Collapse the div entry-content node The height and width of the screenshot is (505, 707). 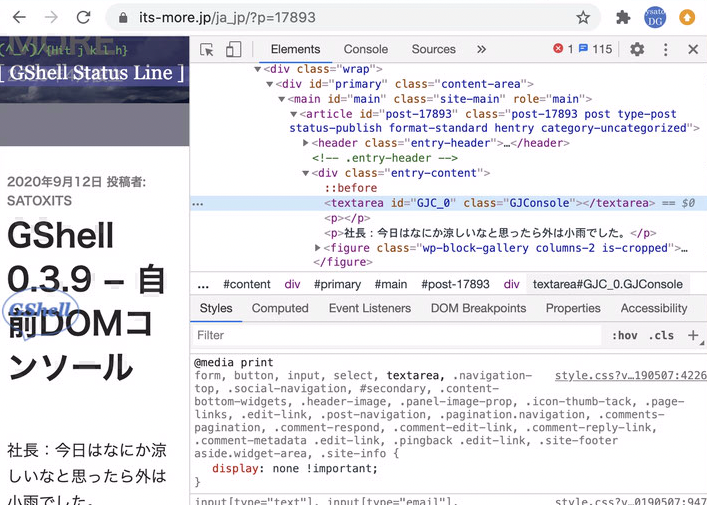306,173
